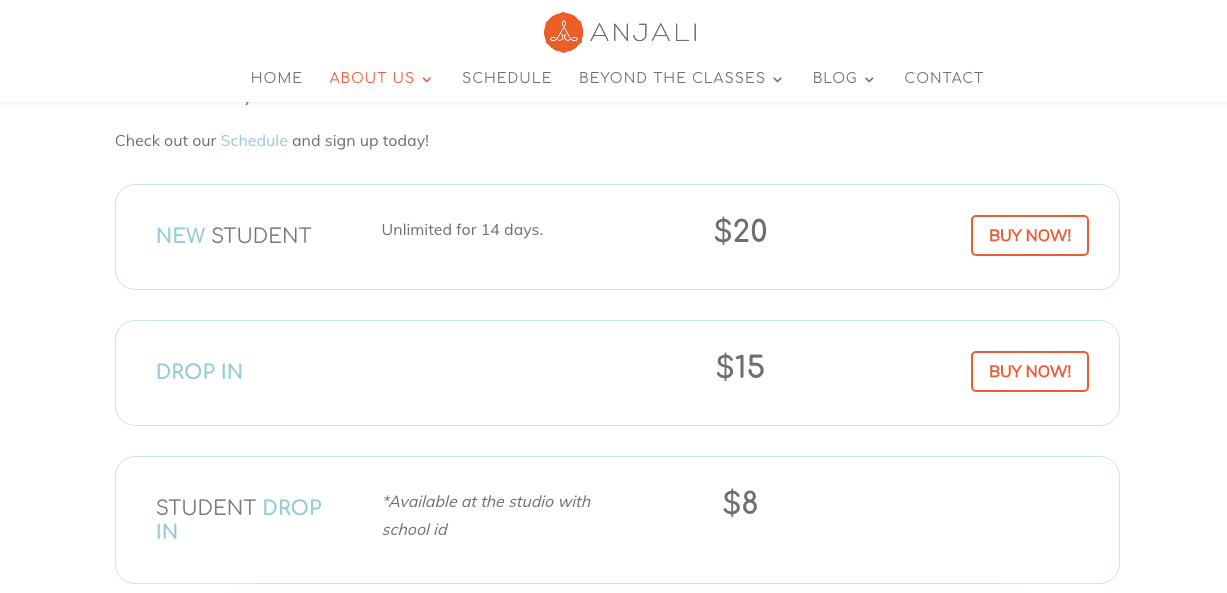Select the New Student heading
The width and height of the screenshot is (1227, 593).
click(234, 236)
